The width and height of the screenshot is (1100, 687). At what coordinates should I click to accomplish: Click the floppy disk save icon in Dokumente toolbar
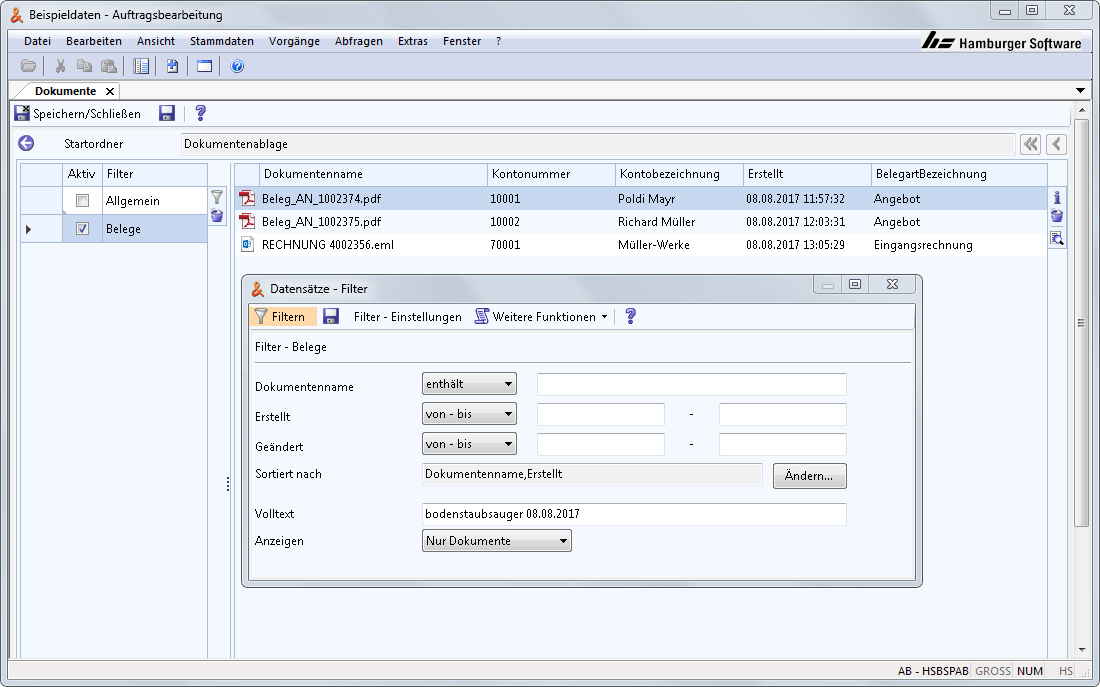pos(167,113)
